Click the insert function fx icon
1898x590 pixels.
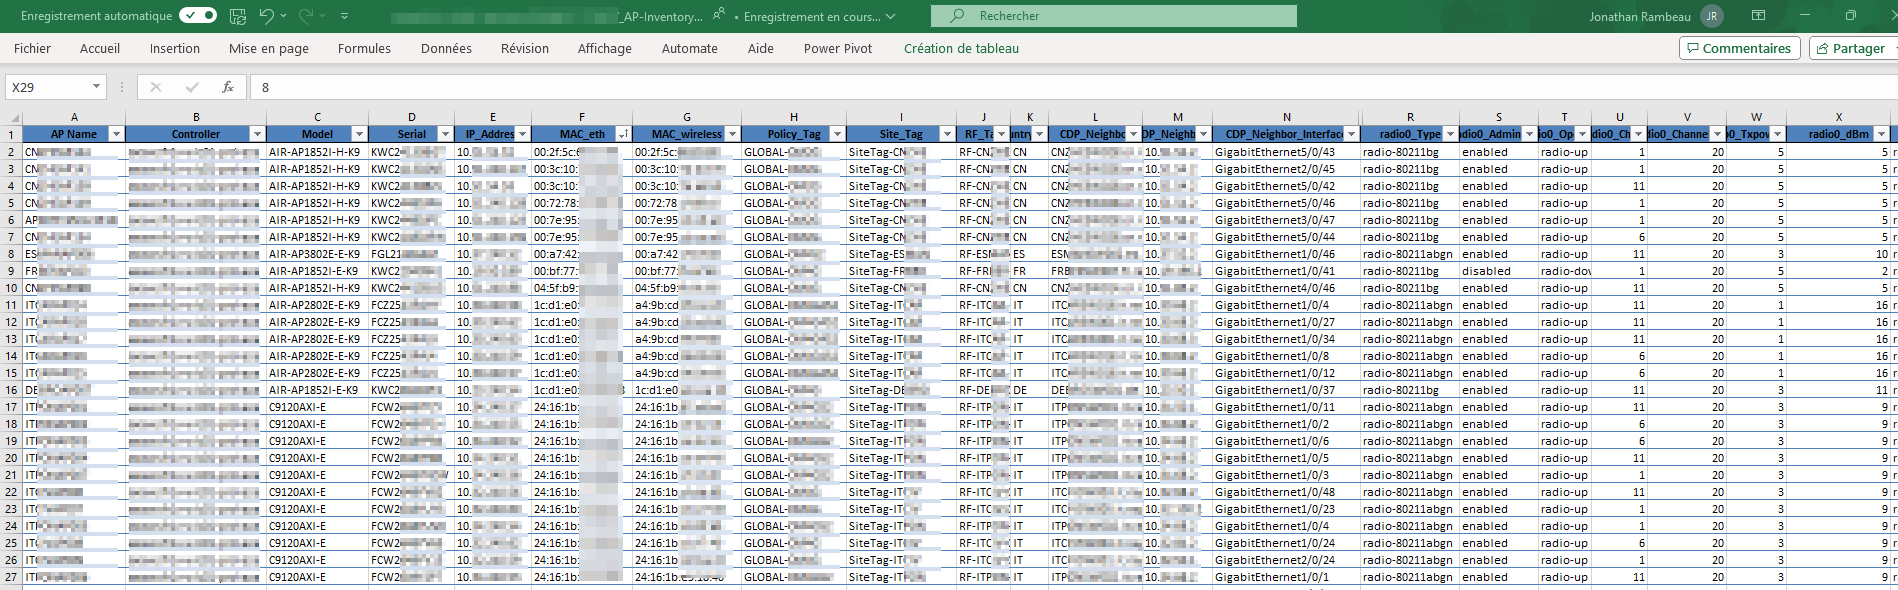[x=228, y=87]
